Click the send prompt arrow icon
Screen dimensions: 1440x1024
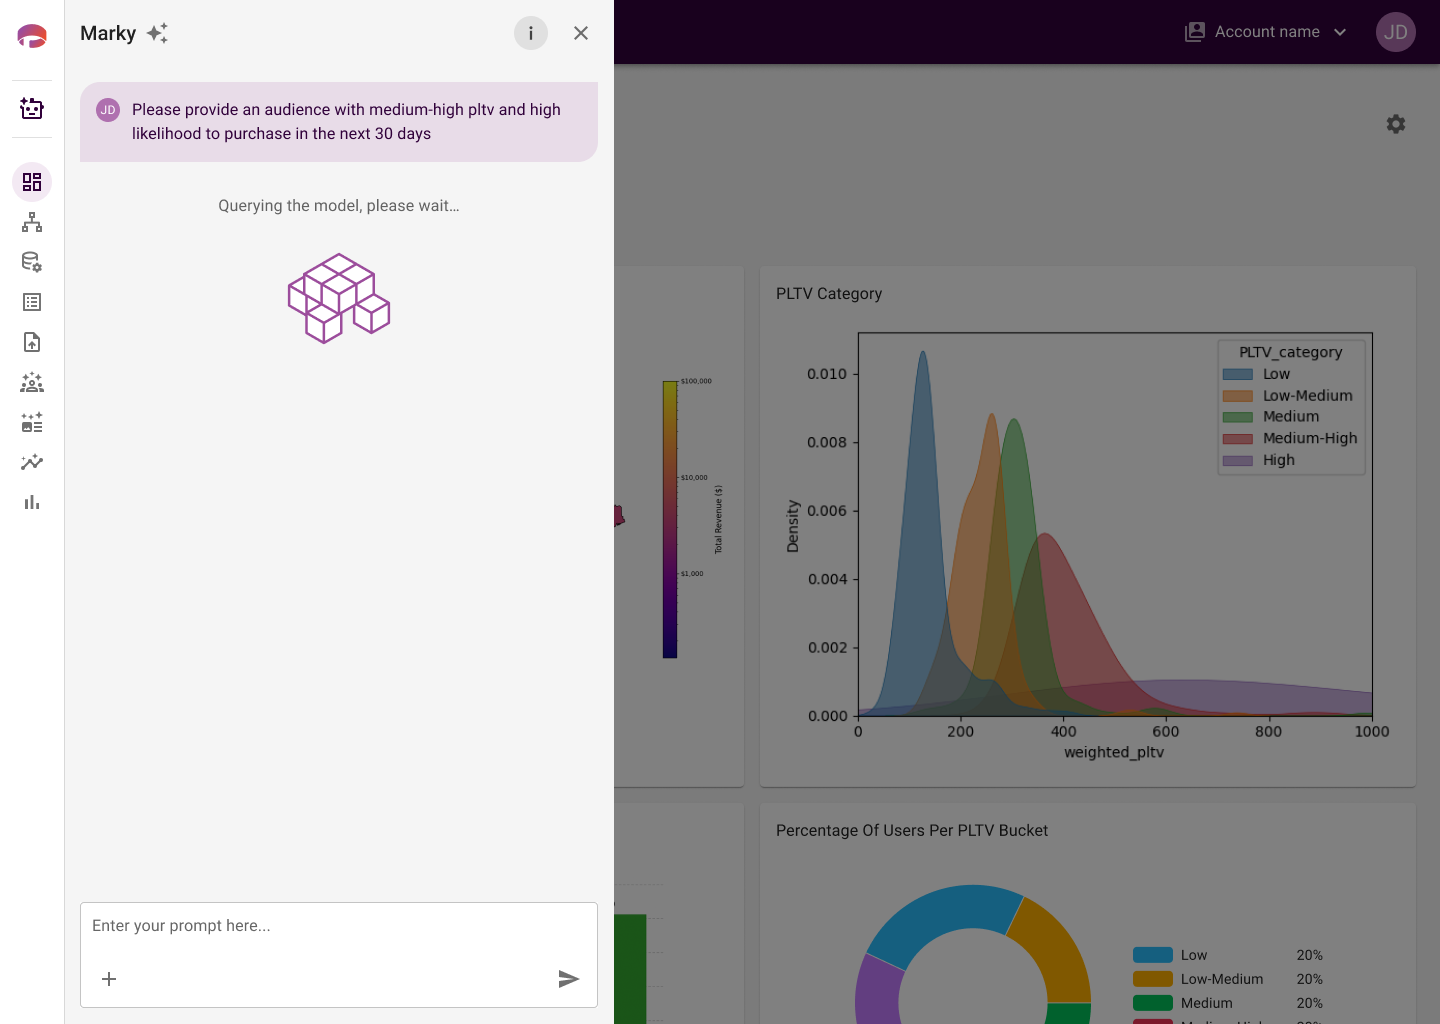click(569, 979)
